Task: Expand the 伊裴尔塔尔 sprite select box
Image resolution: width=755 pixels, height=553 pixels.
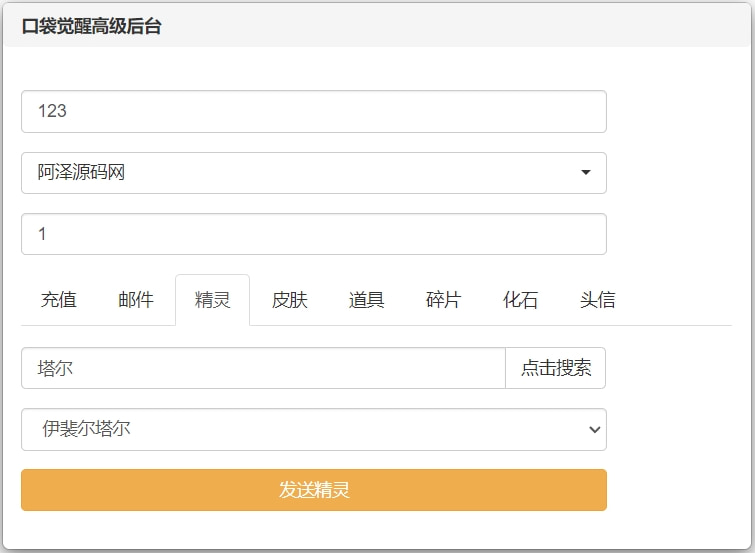Action: 313,430
